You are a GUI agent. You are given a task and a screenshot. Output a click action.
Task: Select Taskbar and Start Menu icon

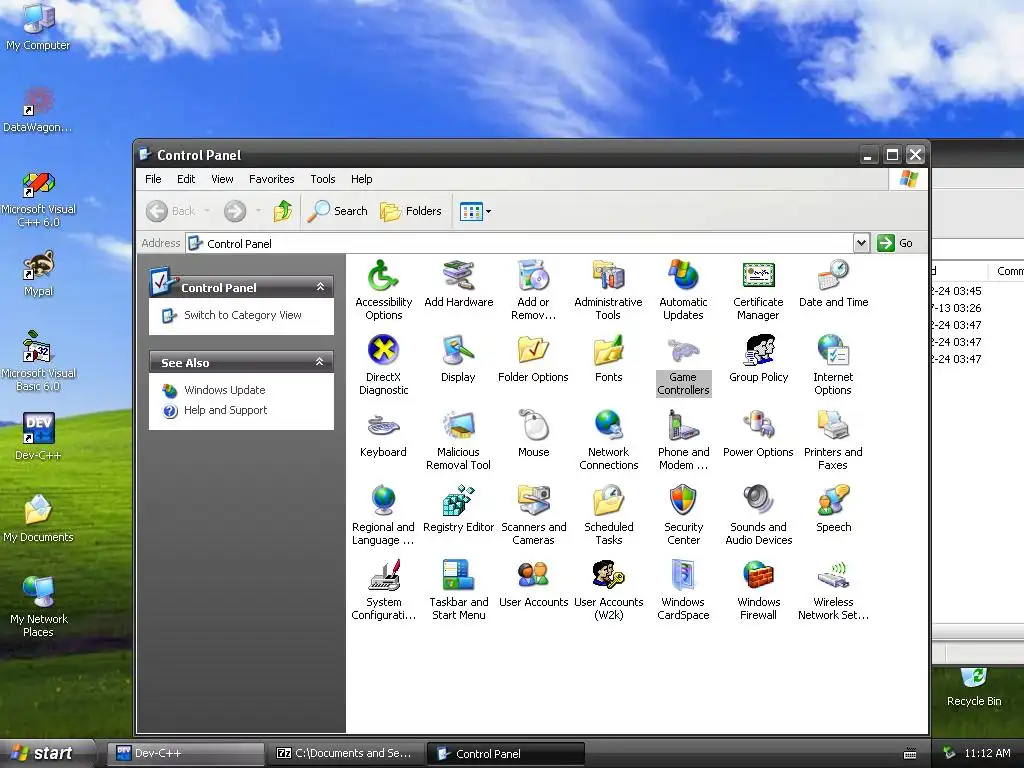[x=458, y=590]
